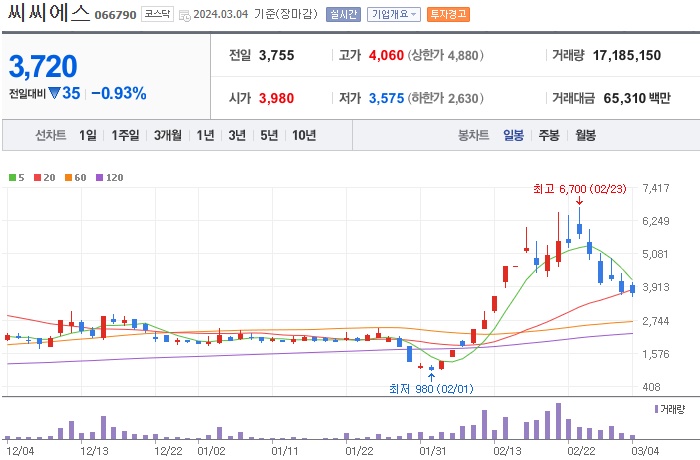Click the current price 3,720
The width and height of the screenshot is (700, 460).
[43, 66]
